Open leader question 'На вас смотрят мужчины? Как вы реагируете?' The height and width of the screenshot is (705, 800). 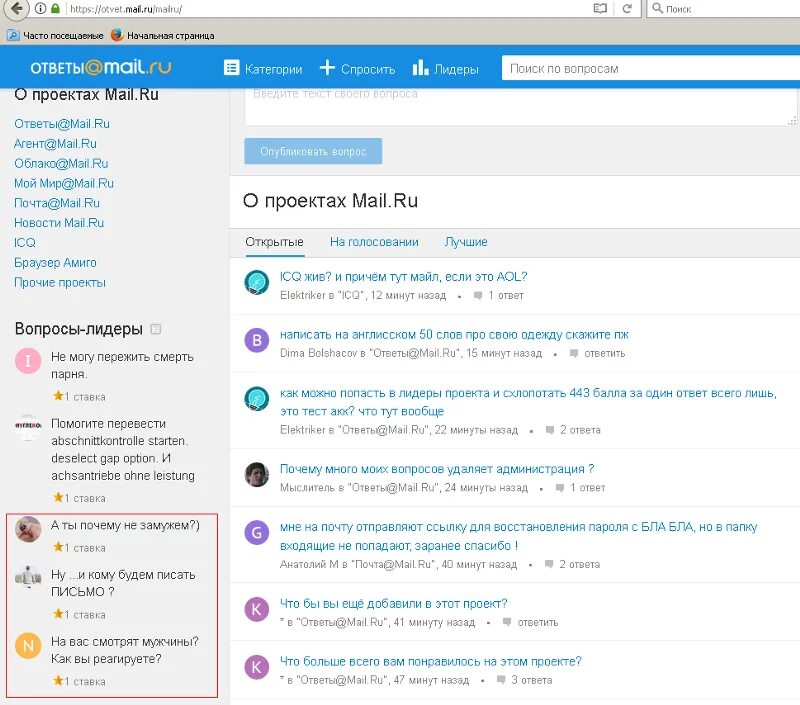coord(124,650)
